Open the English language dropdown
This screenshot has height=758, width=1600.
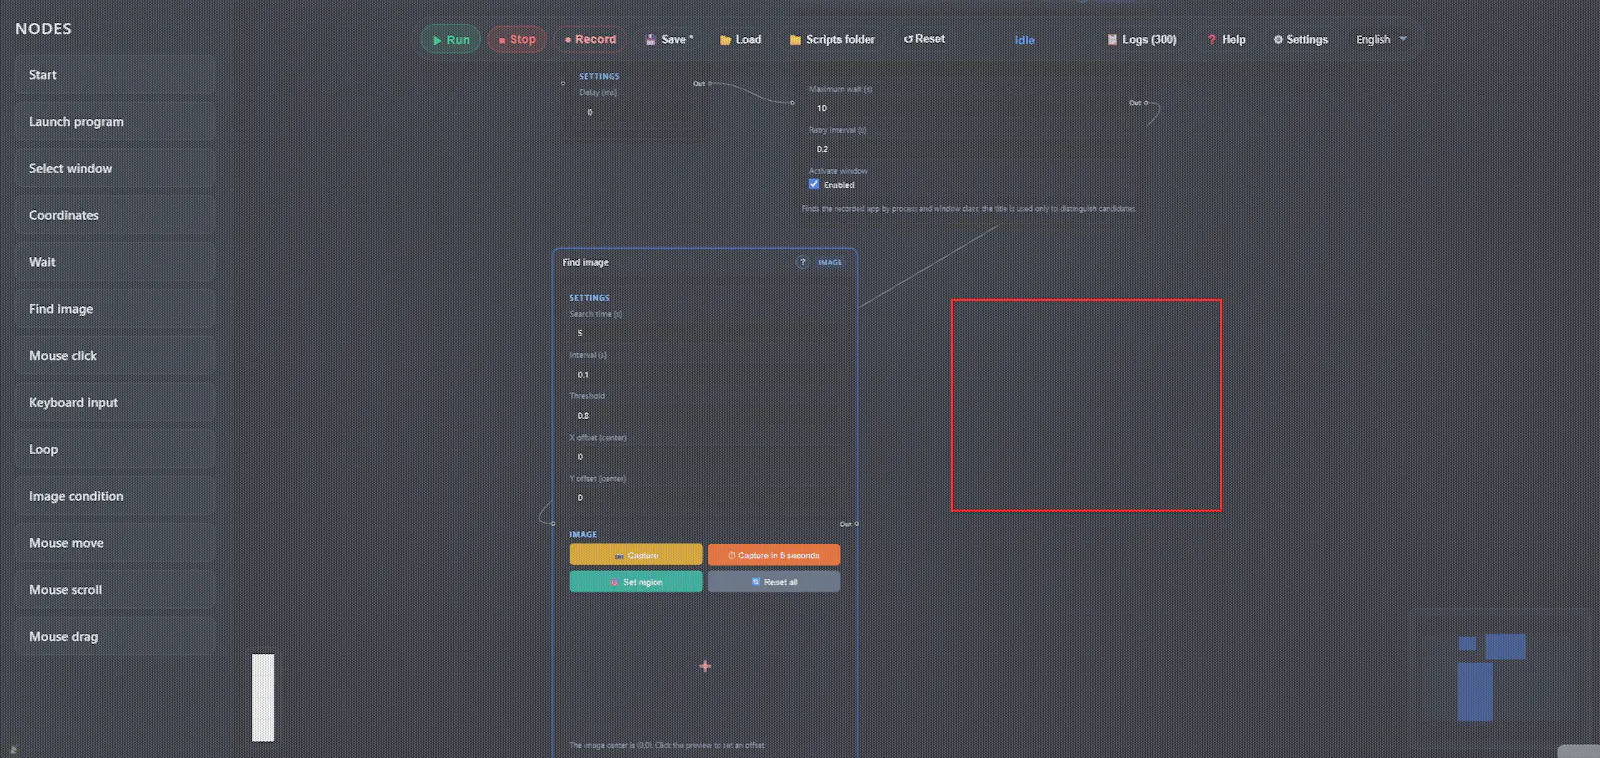pyautogui.click(x=1381, y=39)
